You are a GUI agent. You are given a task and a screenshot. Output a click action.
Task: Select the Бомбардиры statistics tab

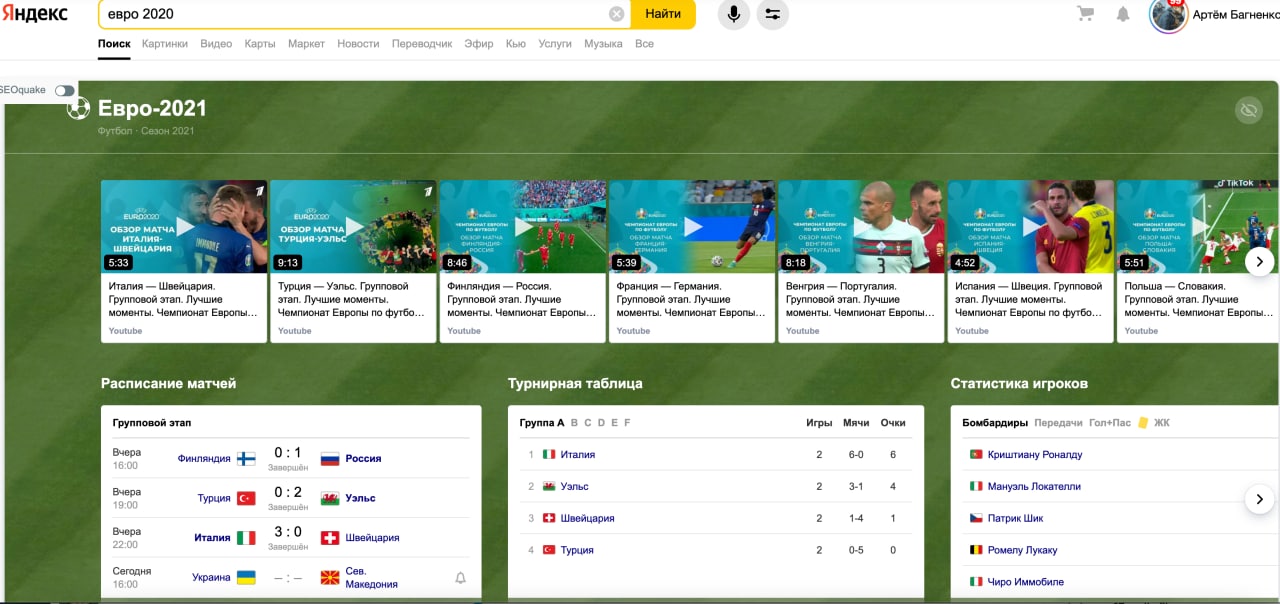tap(995, 423)
